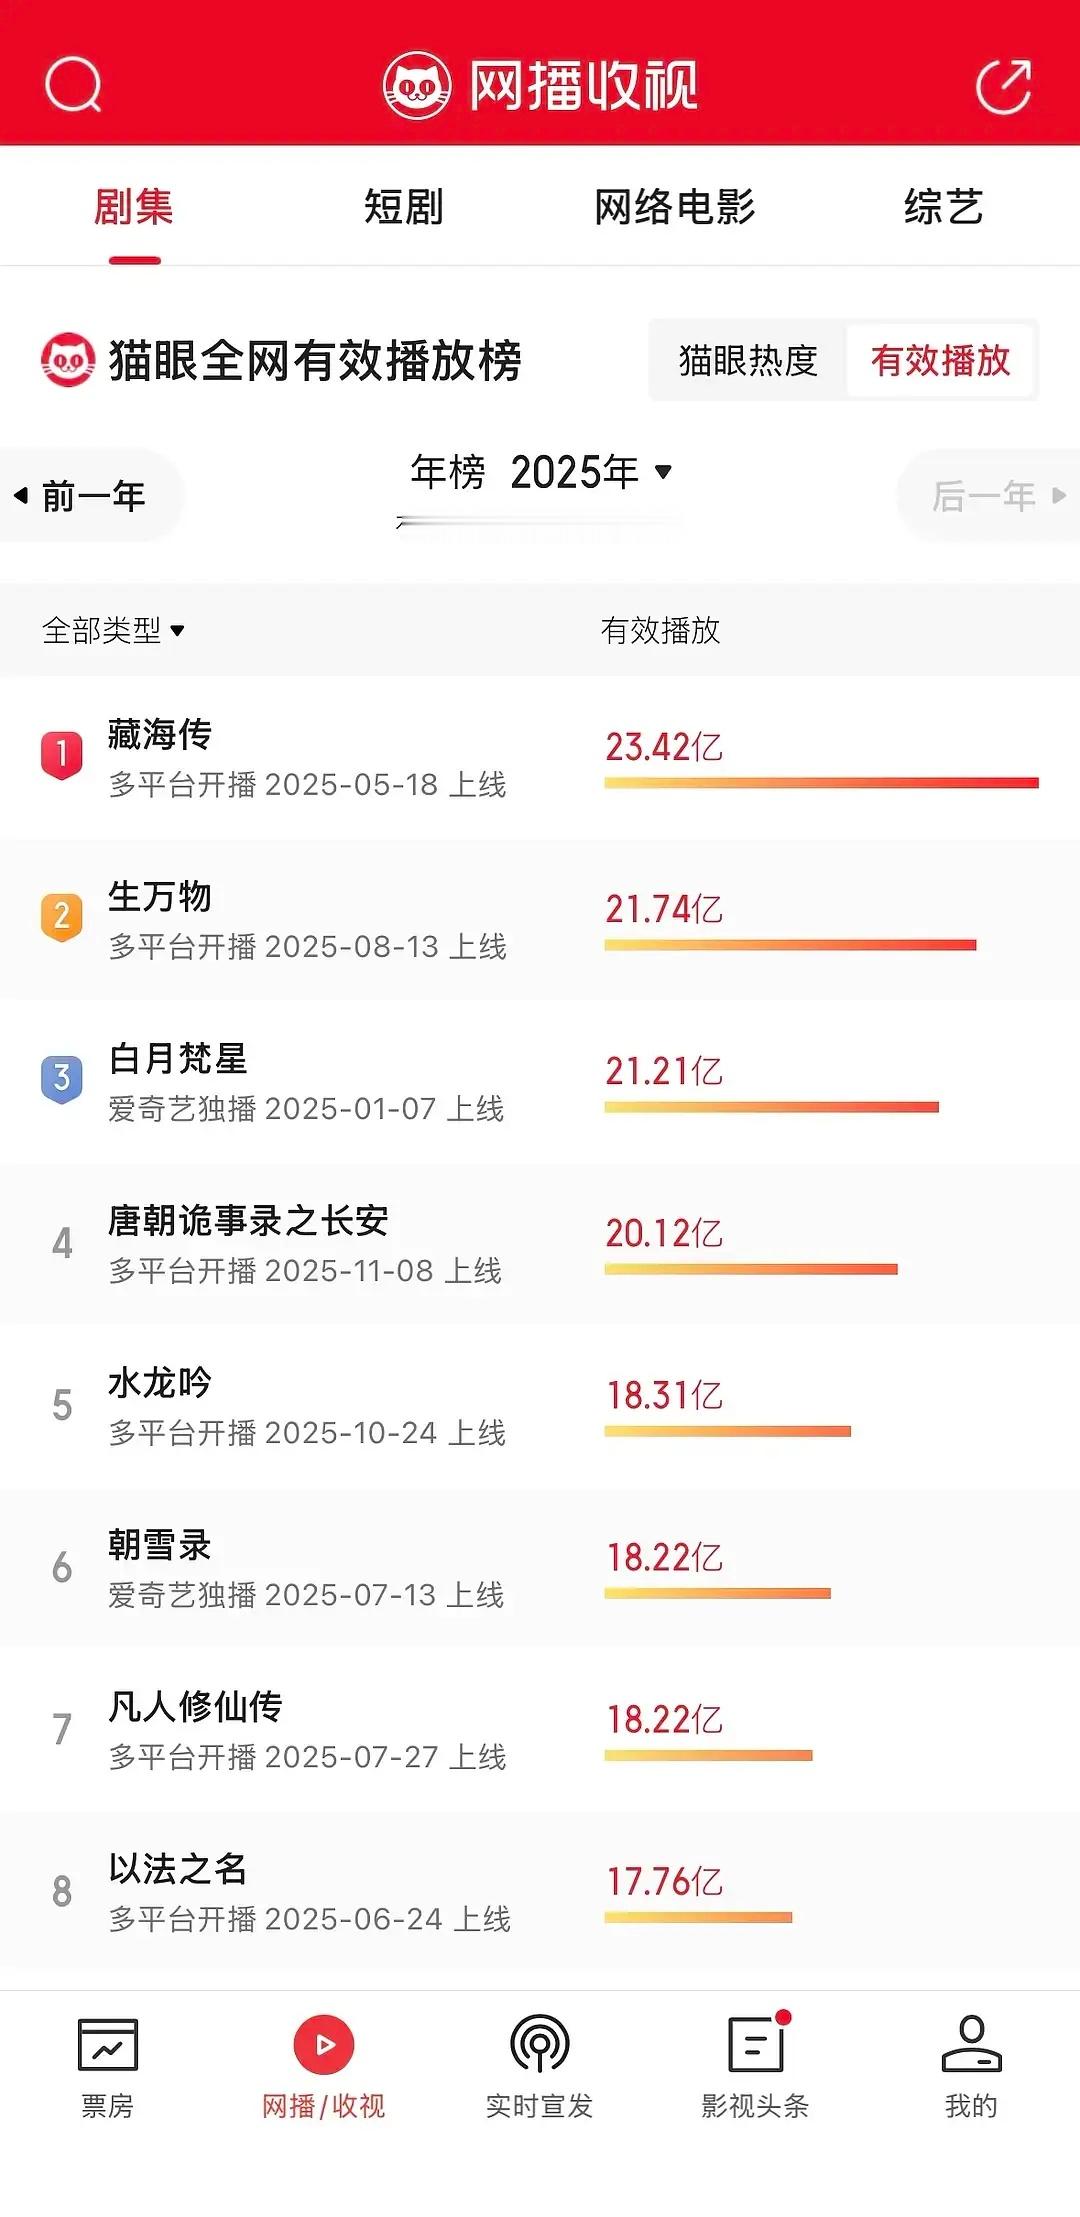Viewport: 1080px width, 2217px height.
Task: Tap the Maoyan cat logo in header
Action: pos(418,85)
